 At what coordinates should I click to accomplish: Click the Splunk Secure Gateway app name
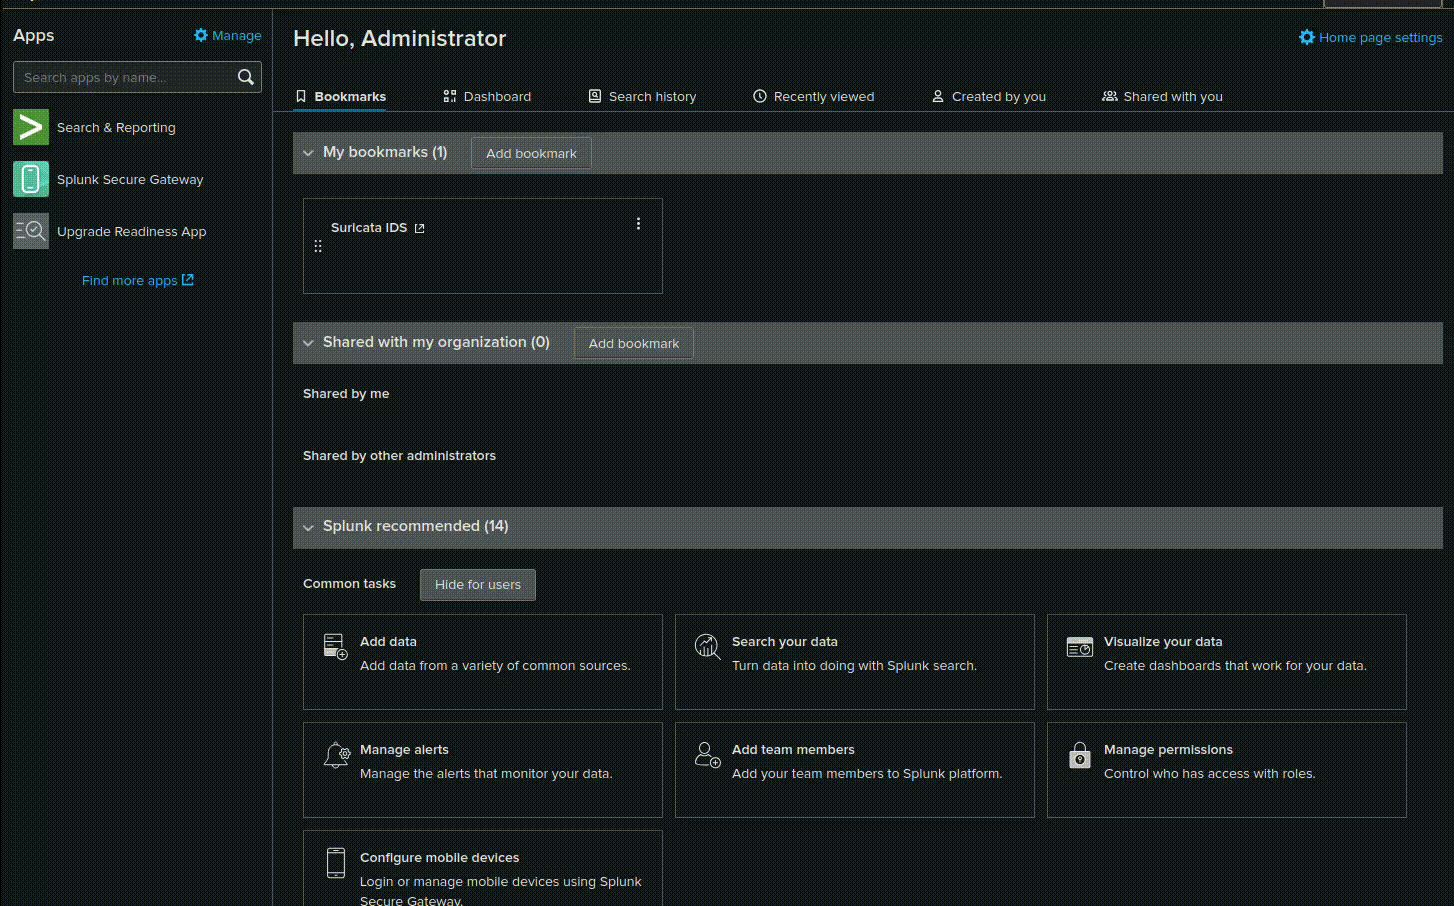[130, 179]
